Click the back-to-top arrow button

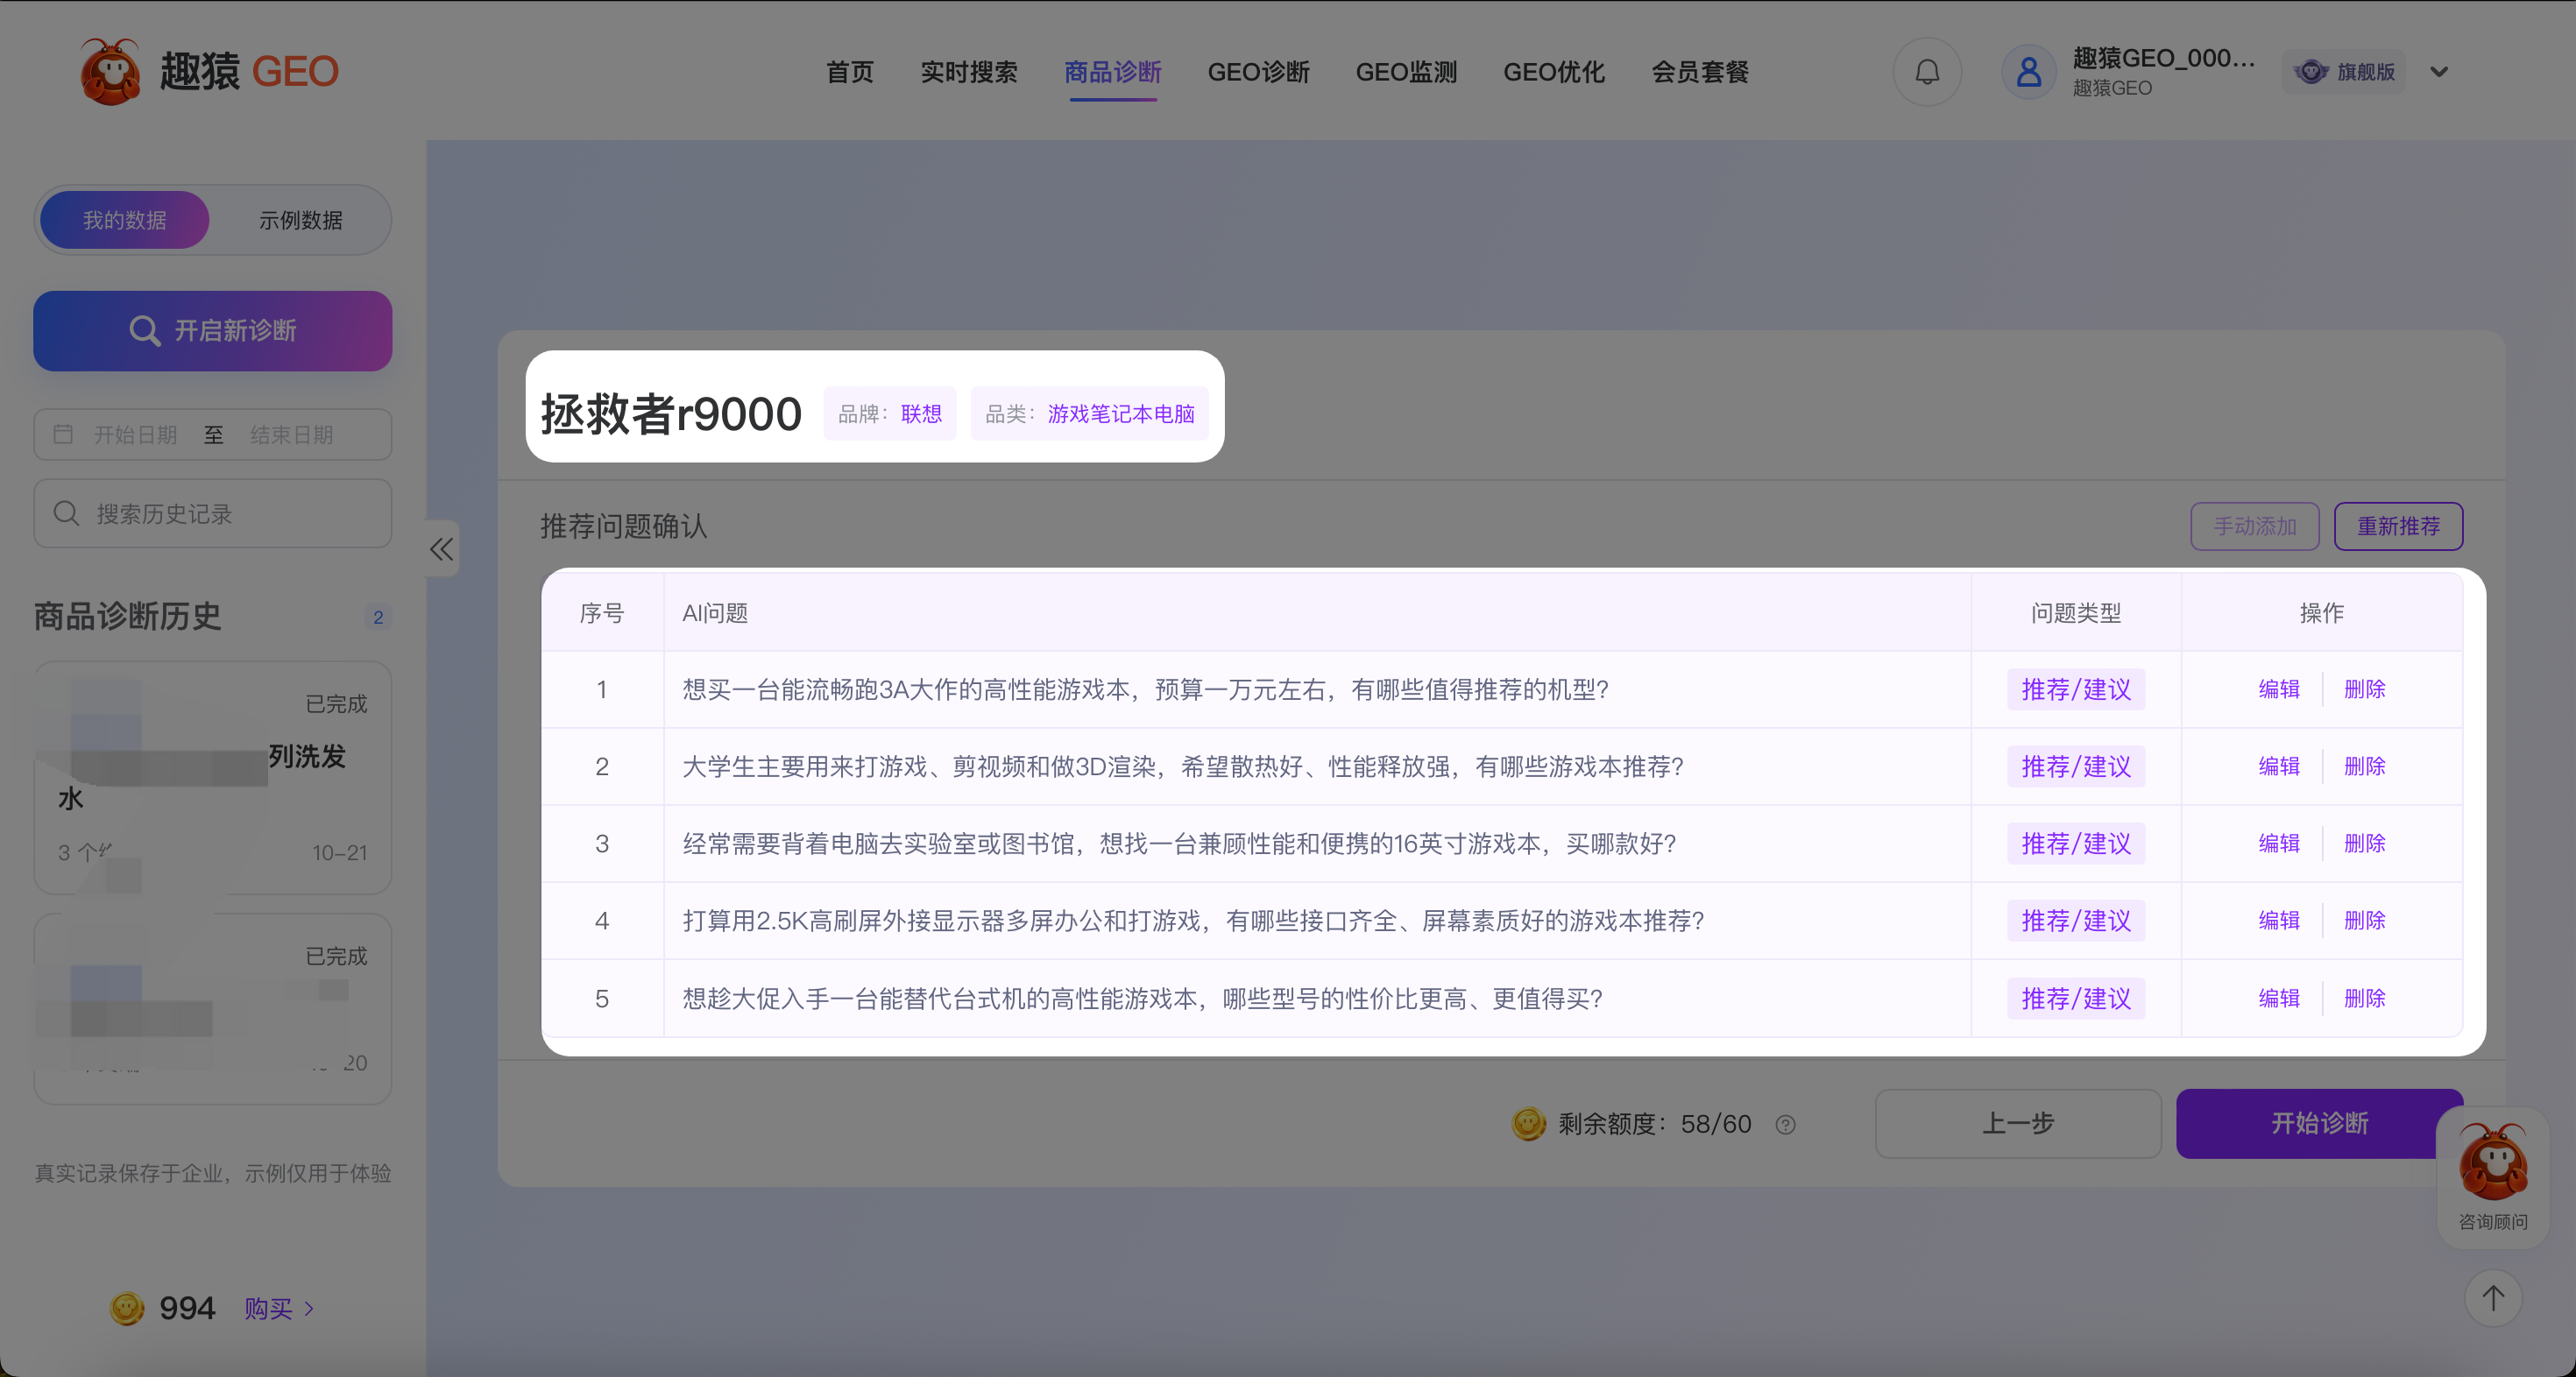2493,1298
